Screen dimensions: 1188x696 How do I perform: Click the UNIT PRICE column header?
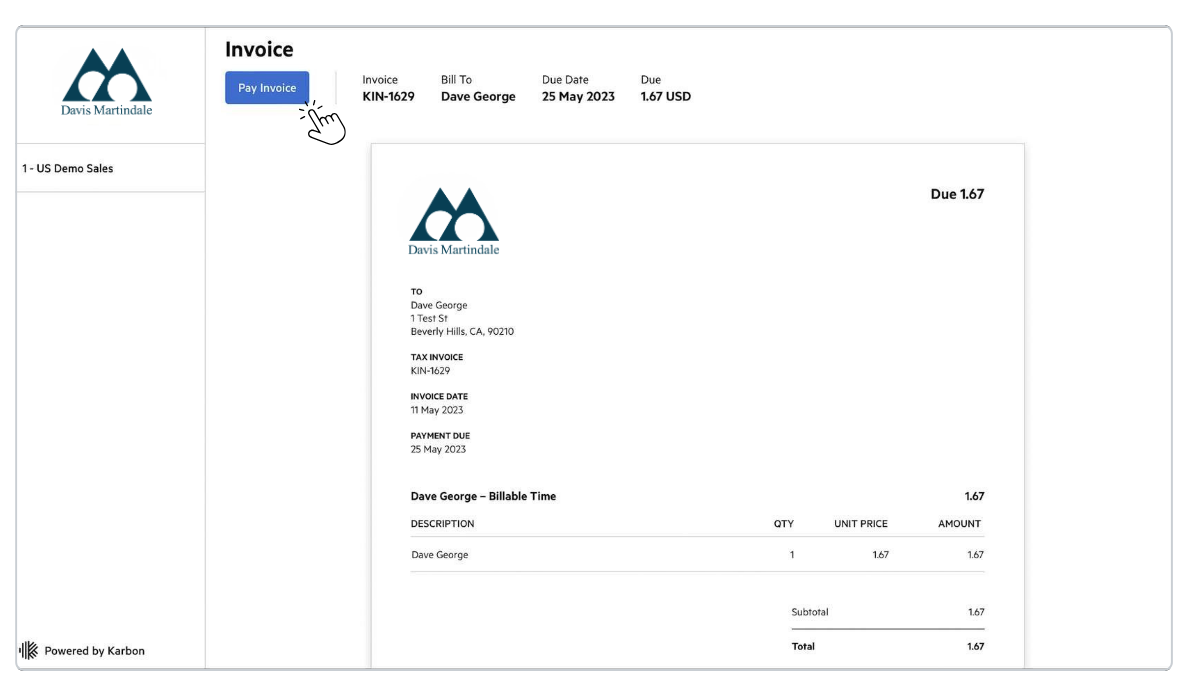(x=861, y=523)
